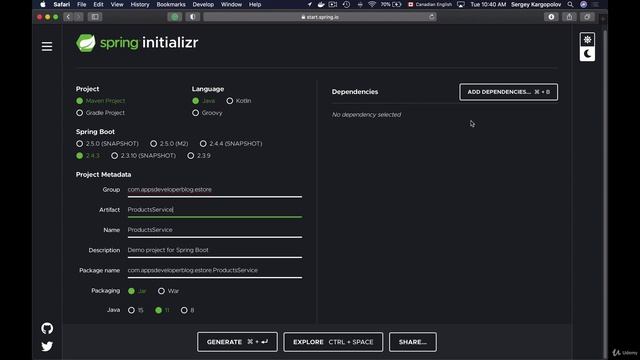
Task: Open Spotlight search in menu bar
Action: pyautogui.click(x=570, y=4)
